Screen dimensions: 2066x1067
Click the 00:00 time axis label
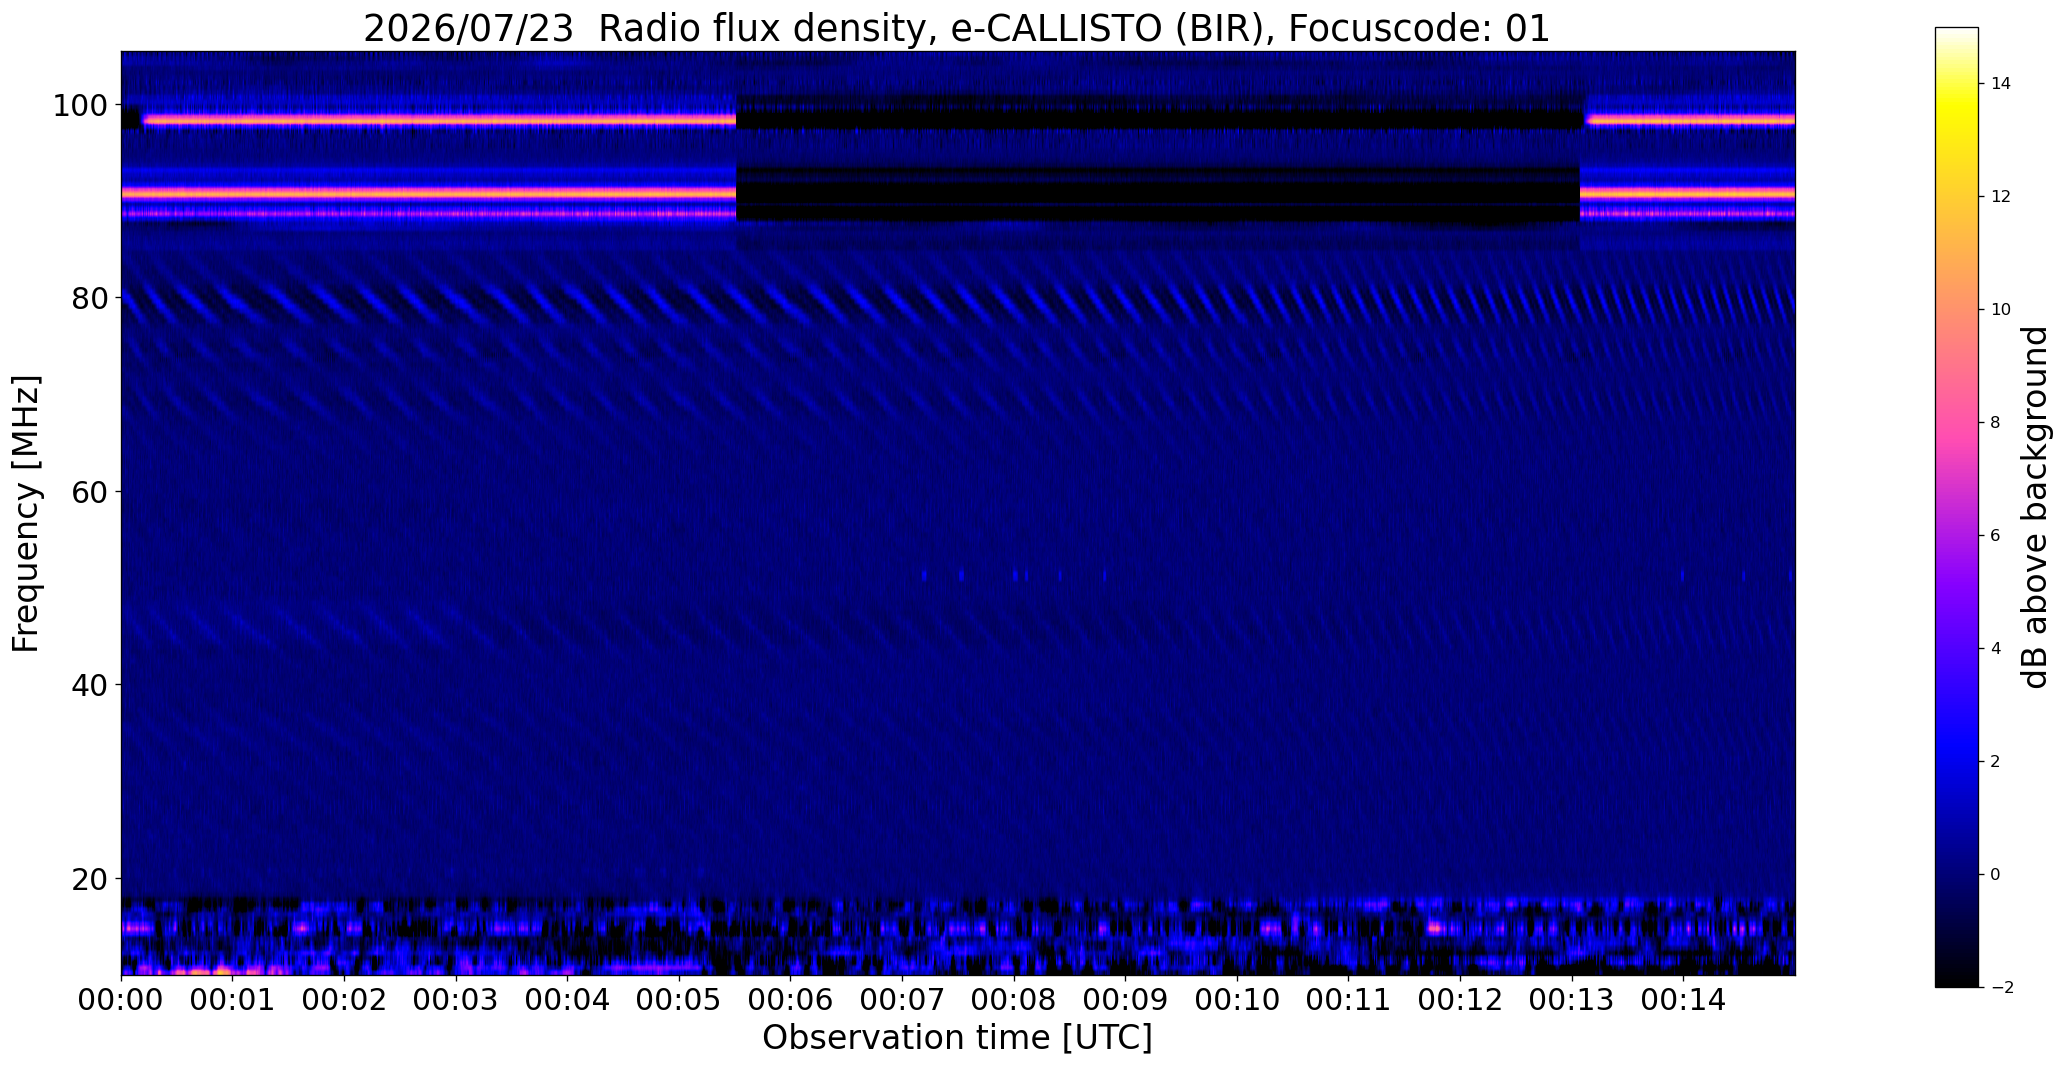point(121,1001)
